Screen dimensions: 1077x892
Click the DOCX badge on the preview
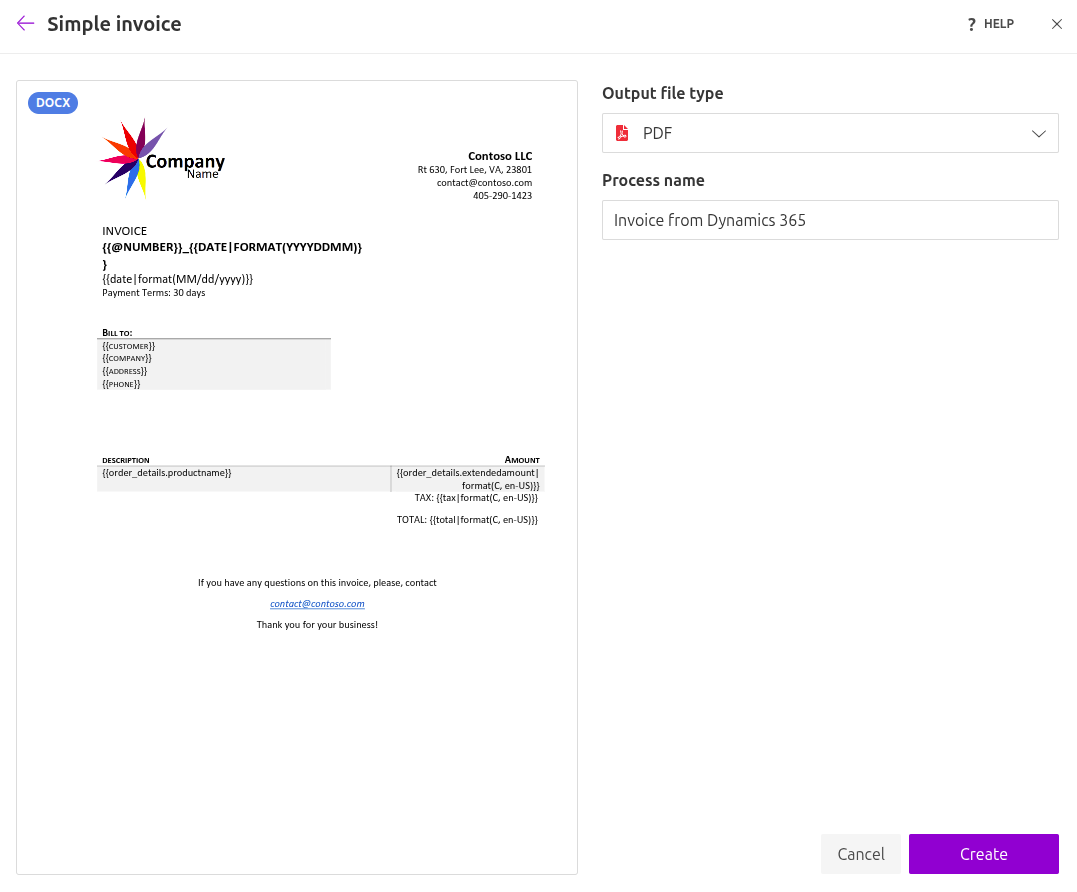pyautogui.click(x=53, y=103)
